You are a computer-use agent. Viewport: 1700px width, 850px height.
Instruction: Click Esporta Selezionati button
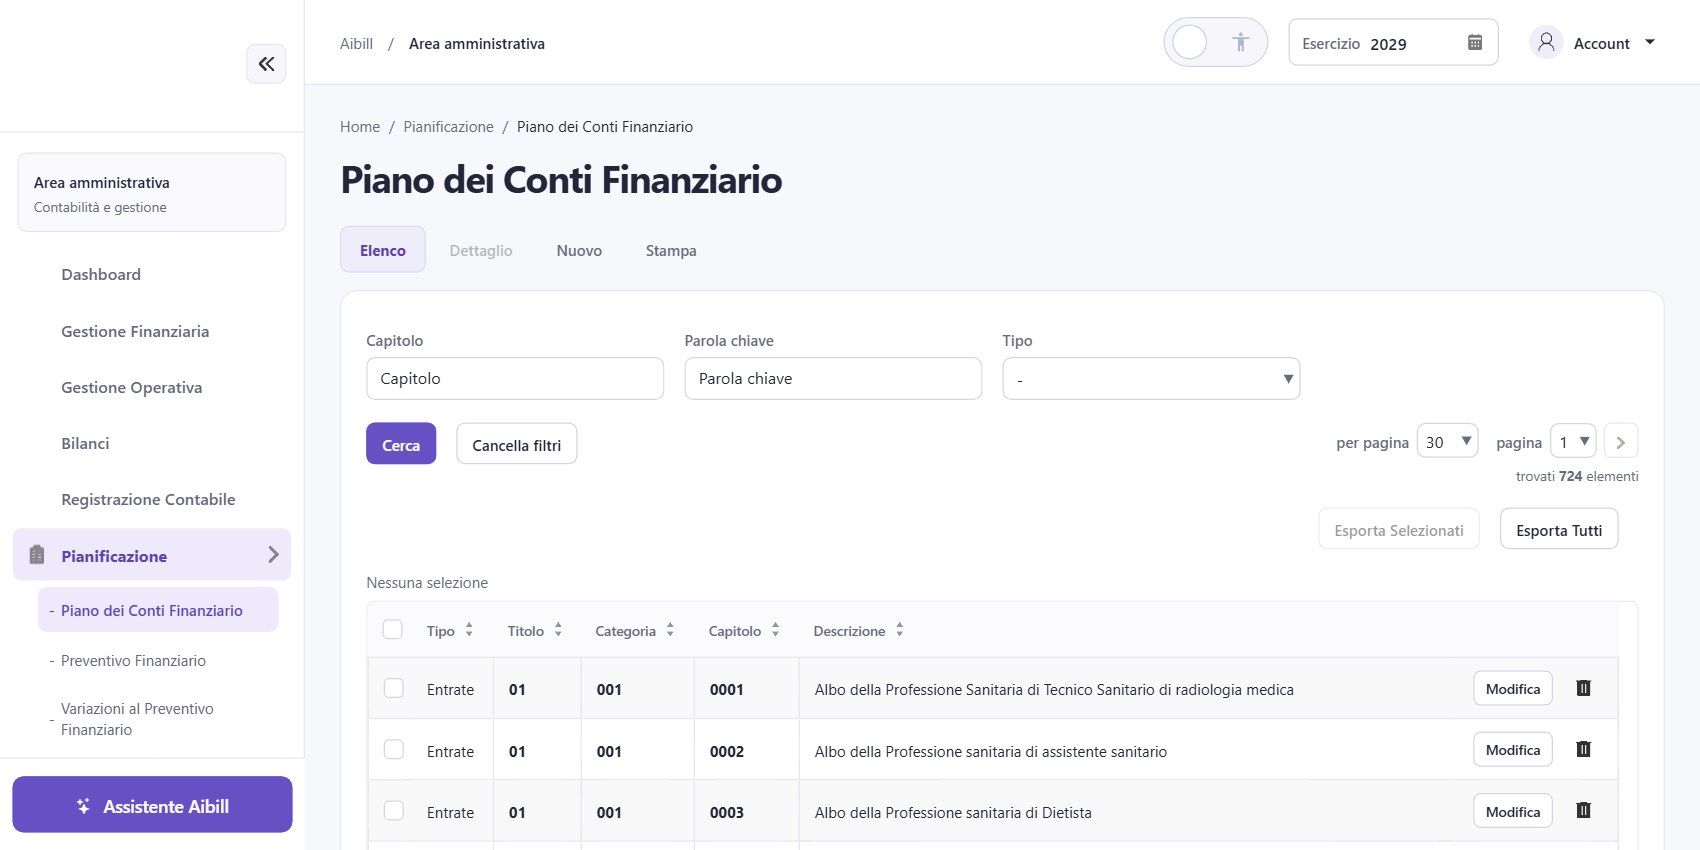(x=1399, y=529)
